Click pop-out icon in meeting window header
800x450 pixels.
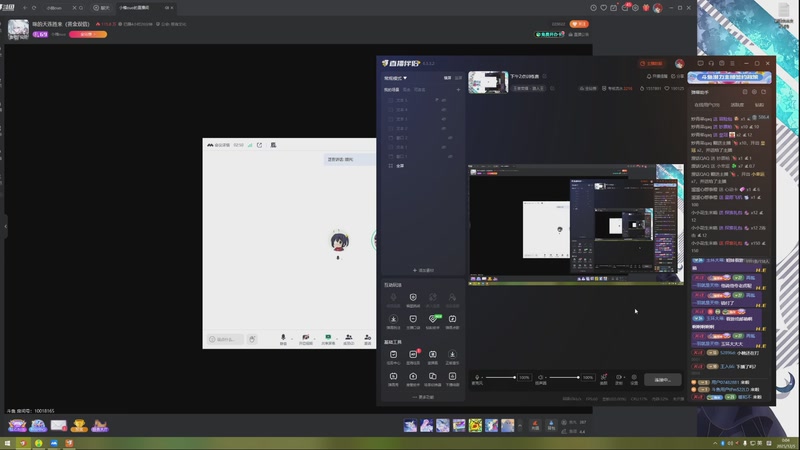(x=259, y=145)
